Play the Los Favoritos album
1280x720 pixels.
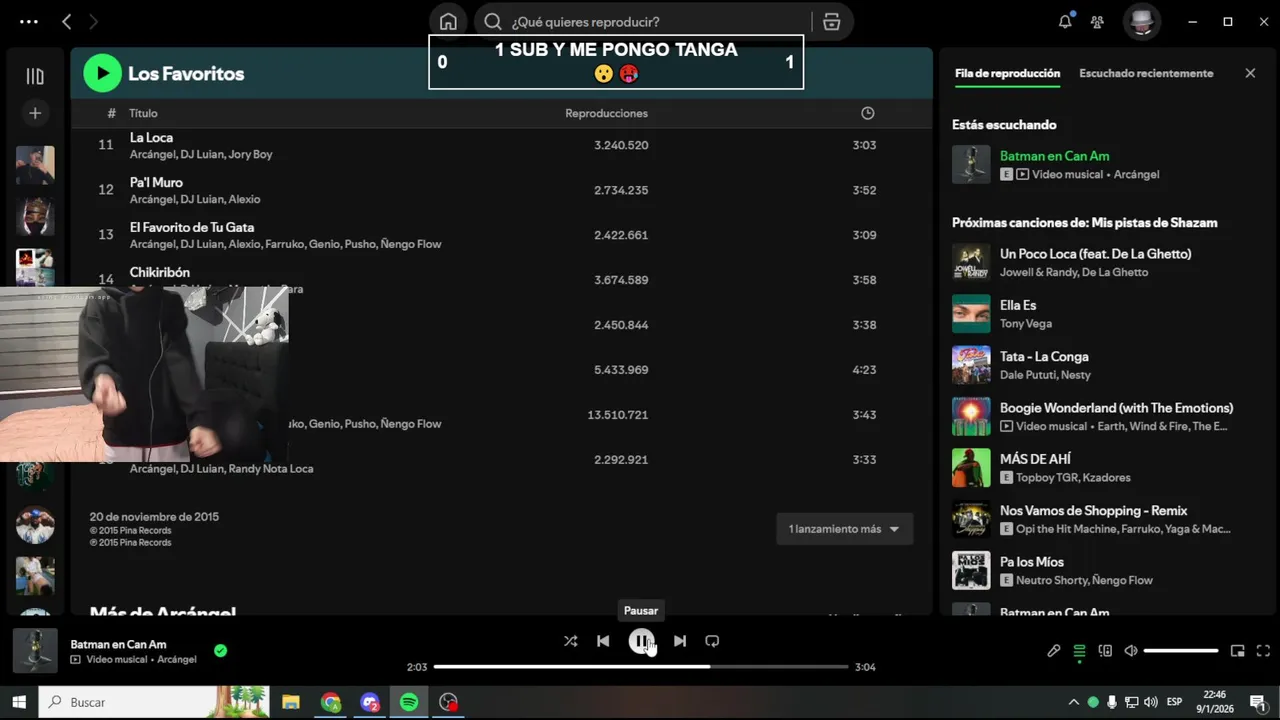[x=102, y=73]
